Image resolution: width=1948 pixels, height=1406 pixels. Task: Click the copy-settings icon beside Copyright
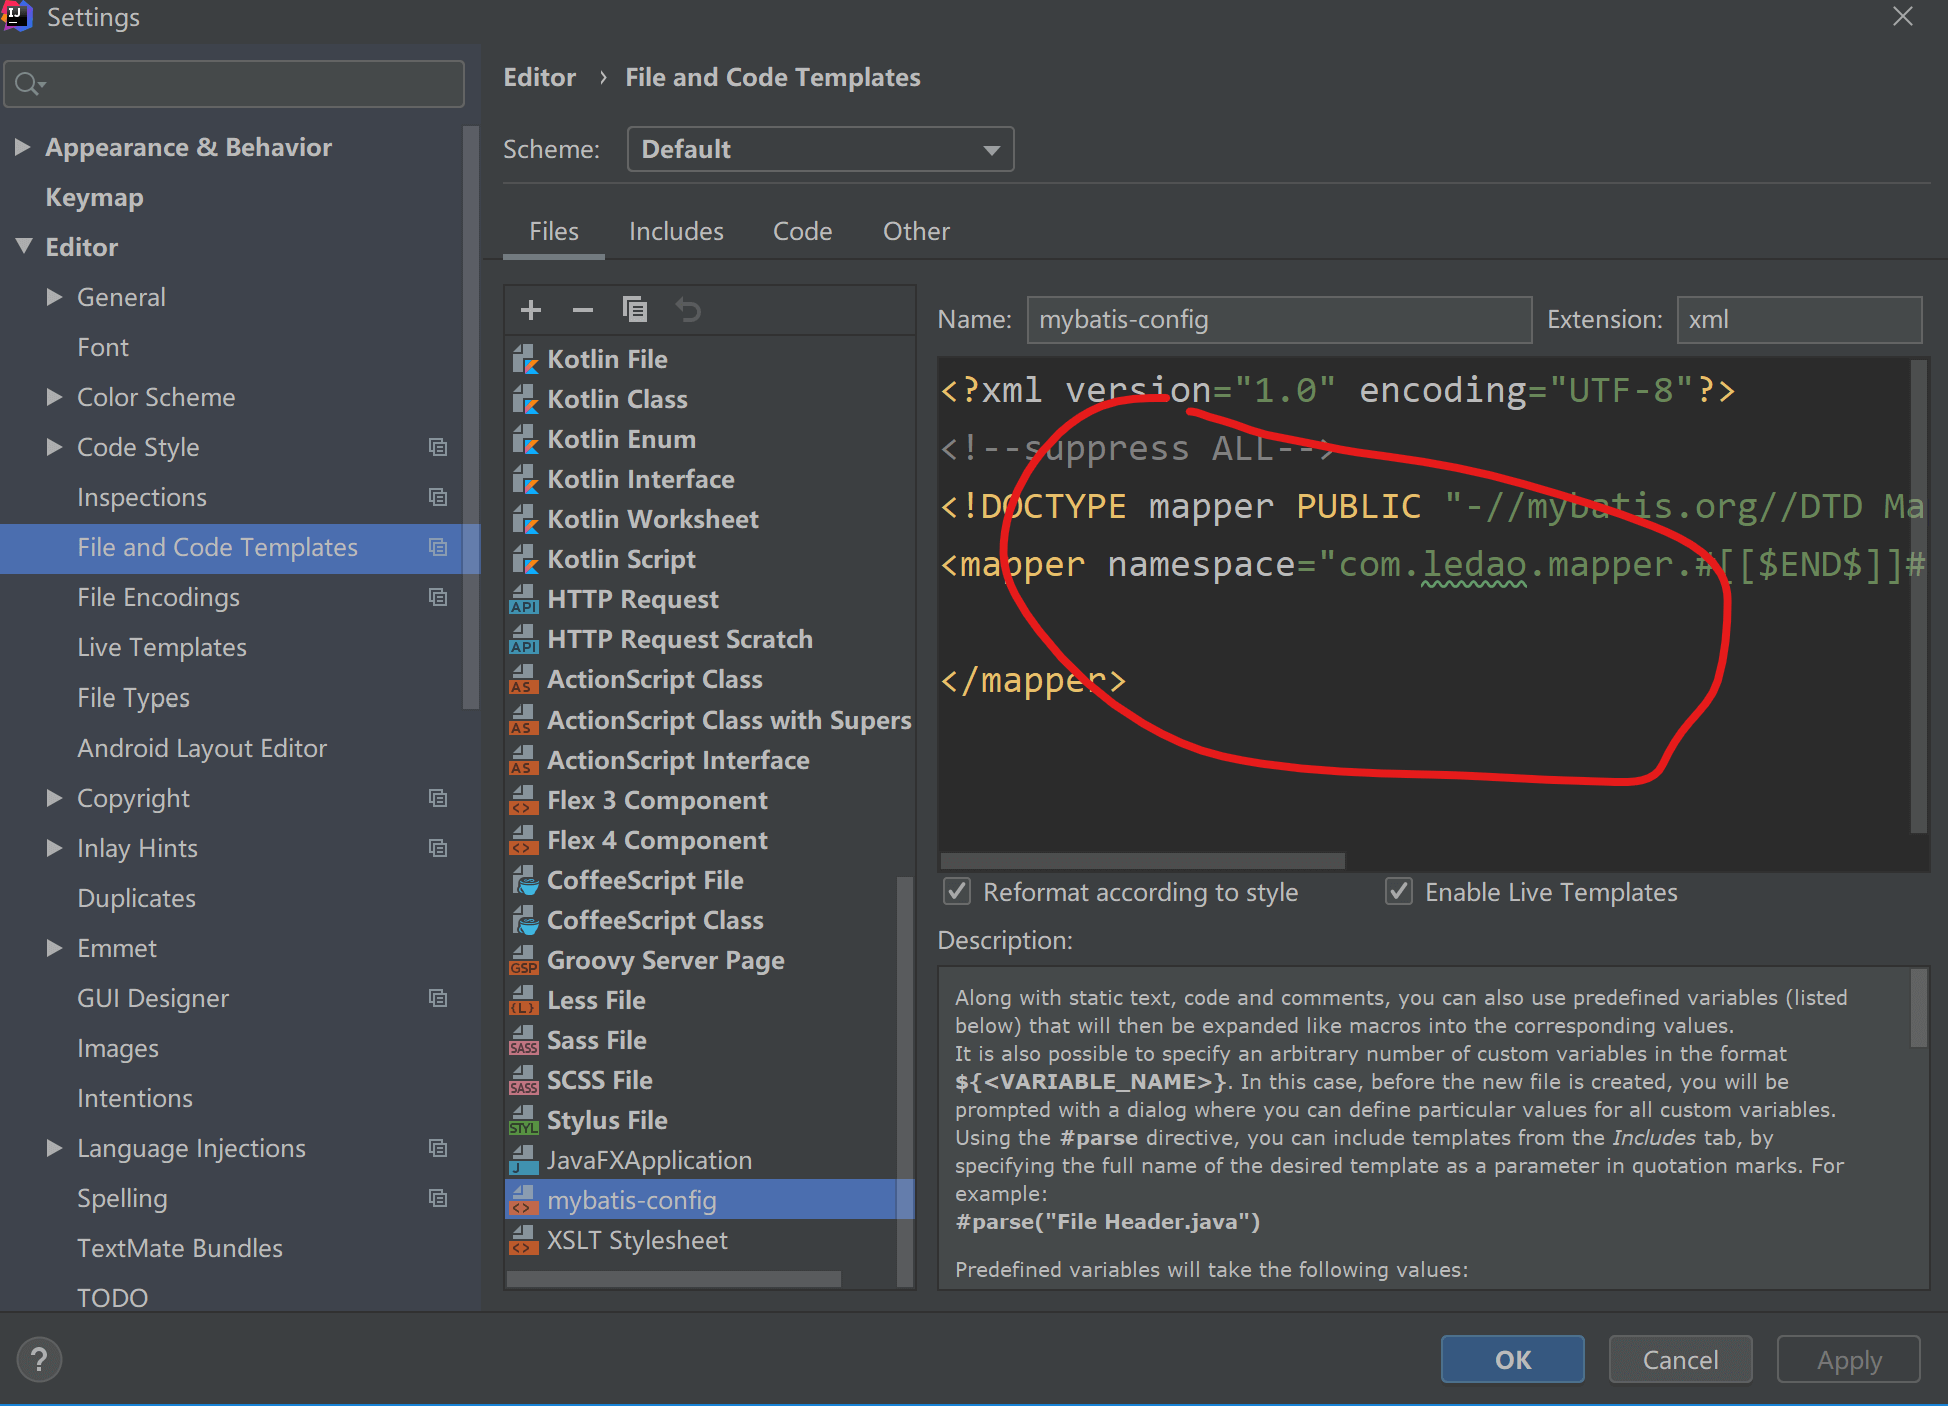tap(438, 797)
